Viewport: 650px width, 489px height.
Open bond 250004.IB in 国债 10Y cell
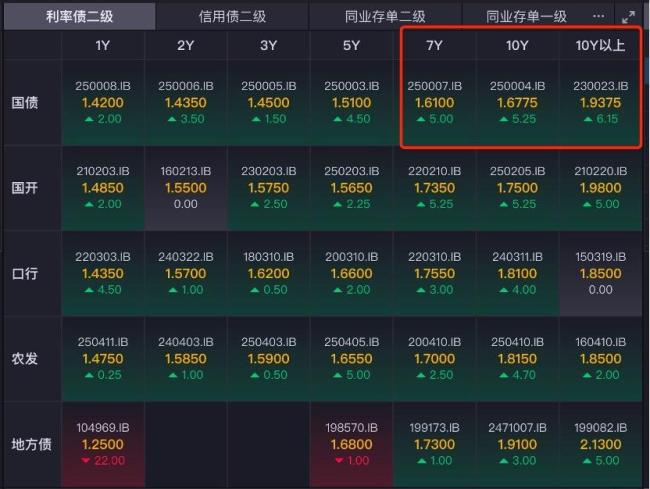517,102
